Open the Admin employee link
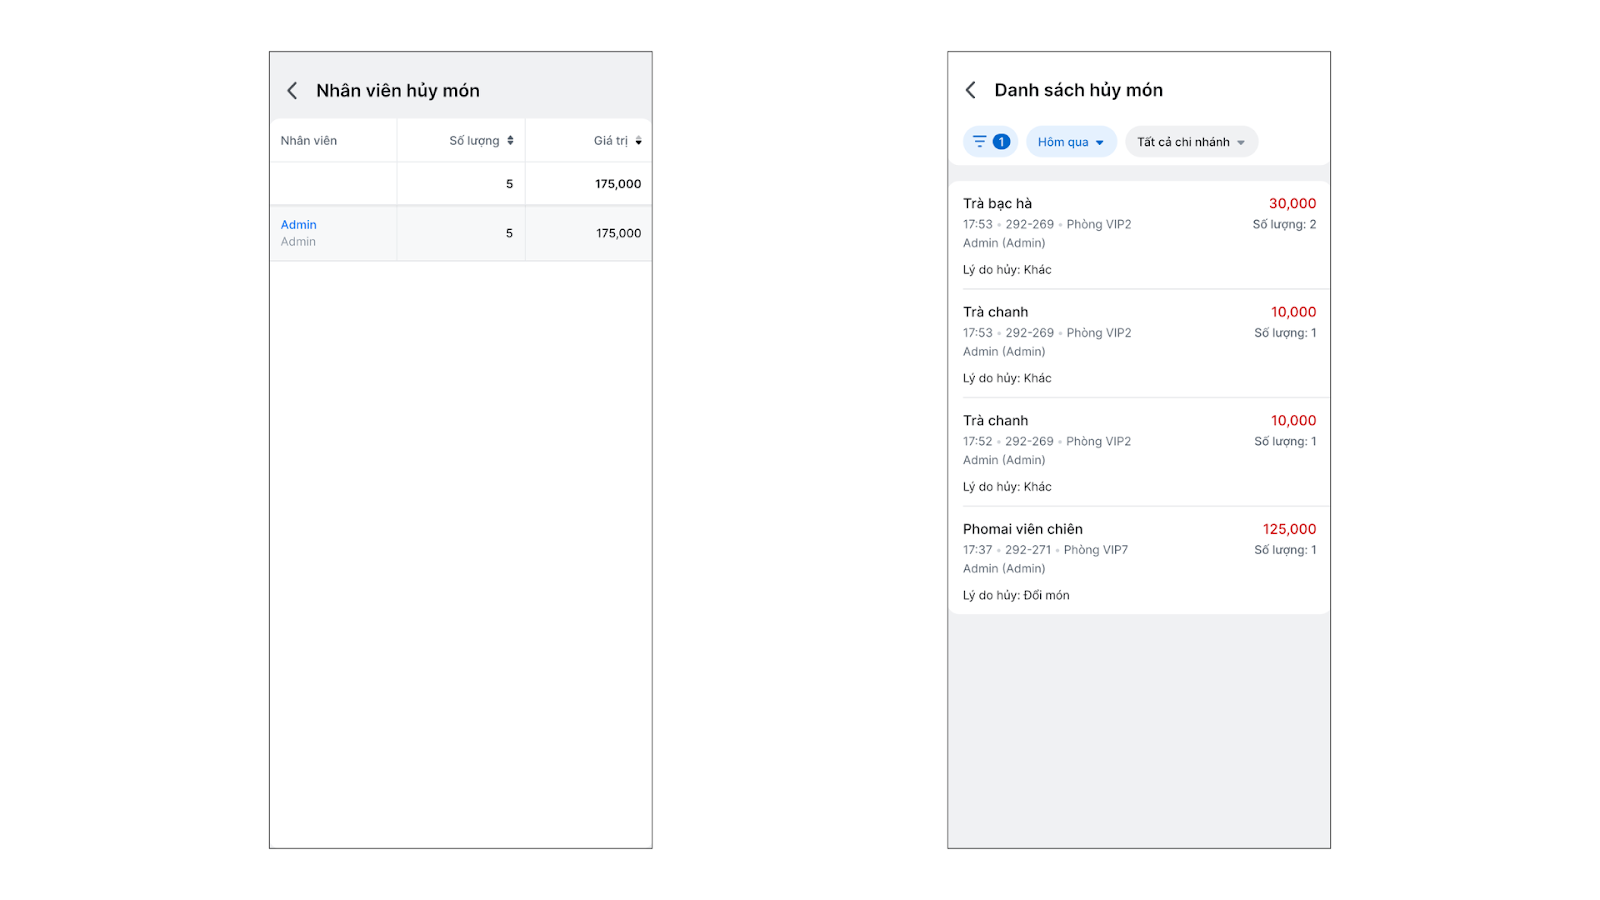The width and height of the screenshot is (1600, 900). [298, 225]
